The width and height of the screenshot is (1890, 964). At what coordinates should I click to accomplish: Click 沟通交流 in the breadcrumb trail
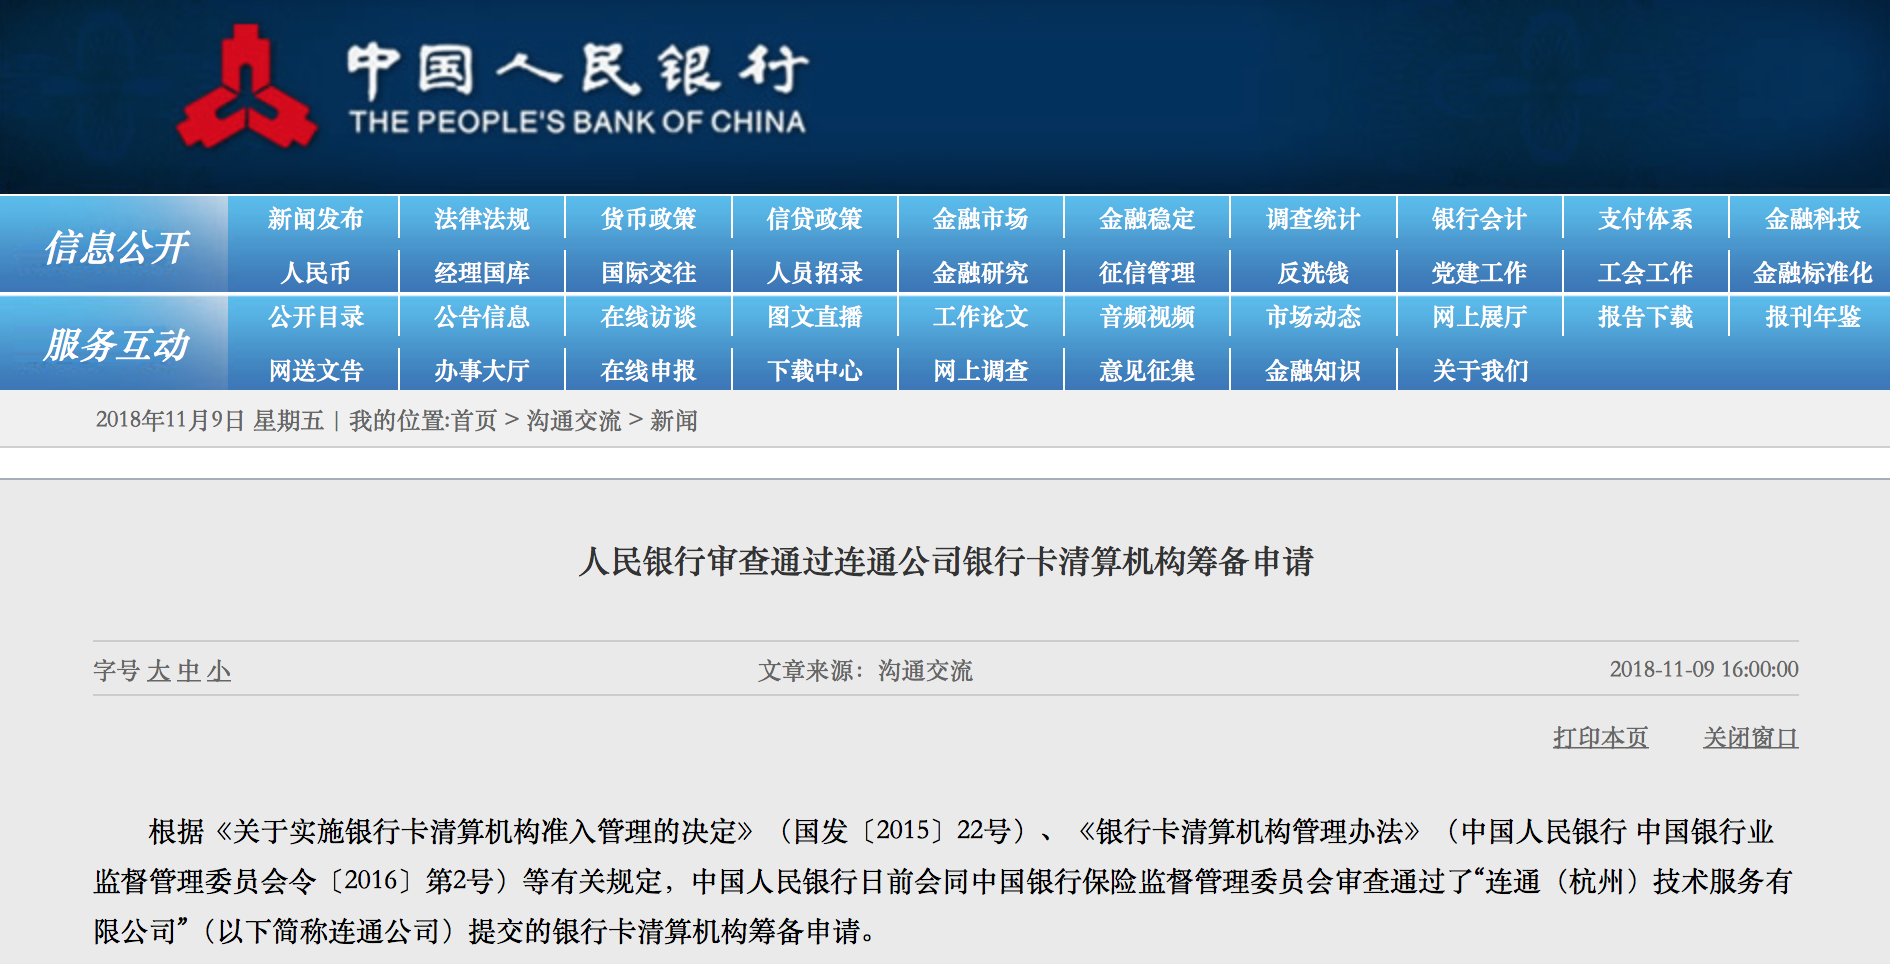coord(574,421)
